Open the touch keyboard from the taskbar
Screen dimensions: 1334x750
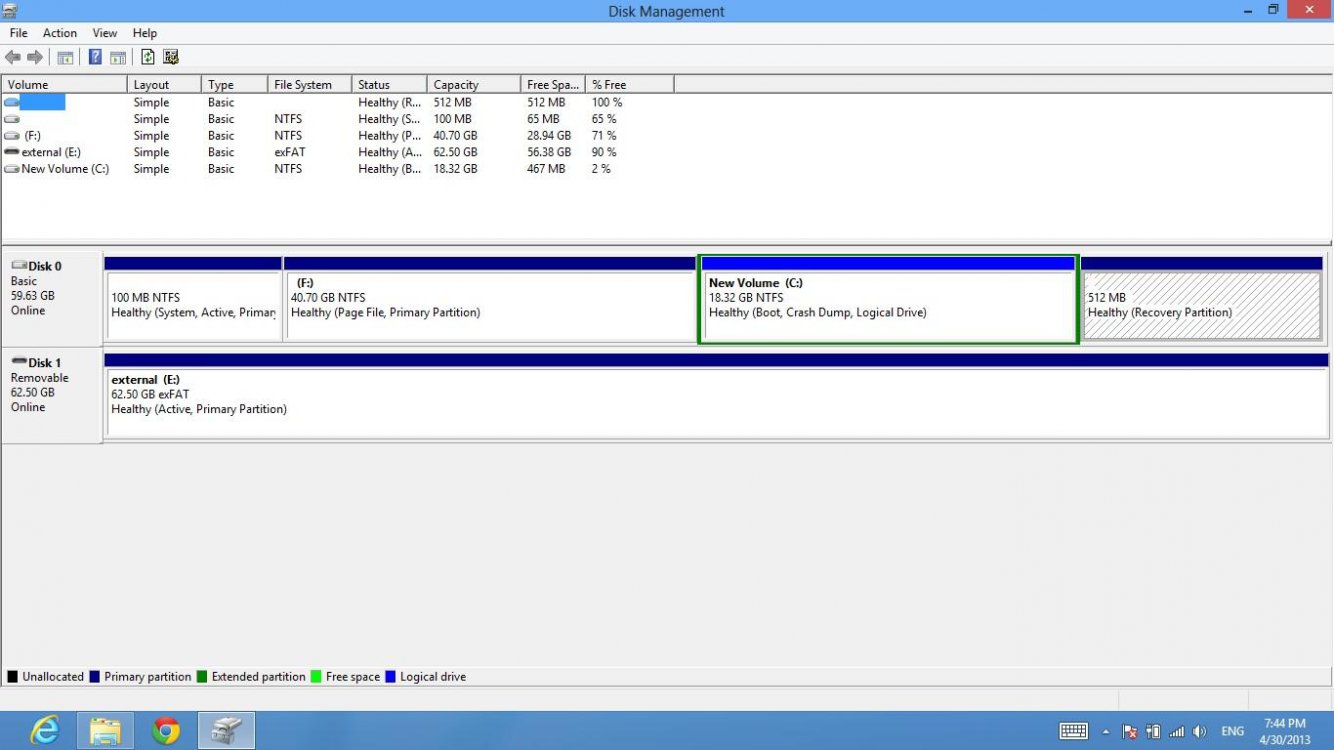coord(1074,731)
